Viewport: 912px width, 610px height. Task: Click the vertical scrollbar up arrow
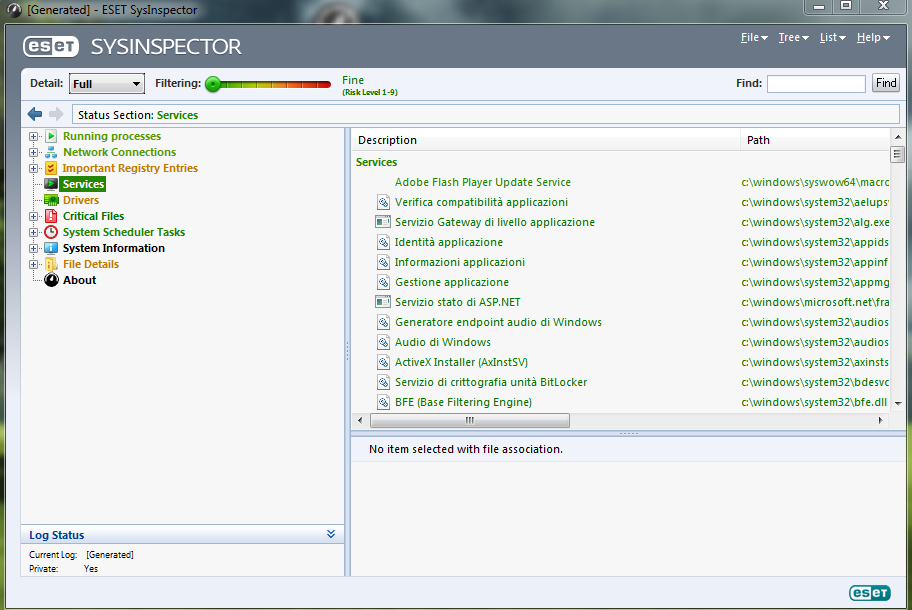click(898, 137)
